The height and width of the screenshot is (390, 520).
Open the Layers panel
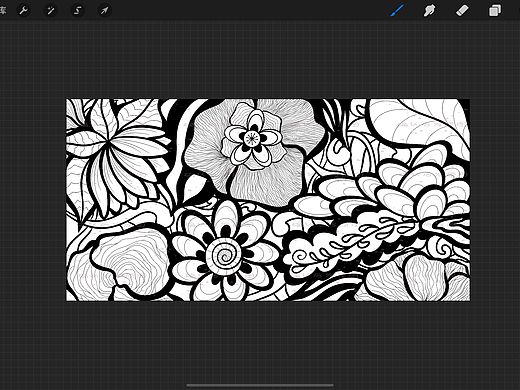pos(495,10)
